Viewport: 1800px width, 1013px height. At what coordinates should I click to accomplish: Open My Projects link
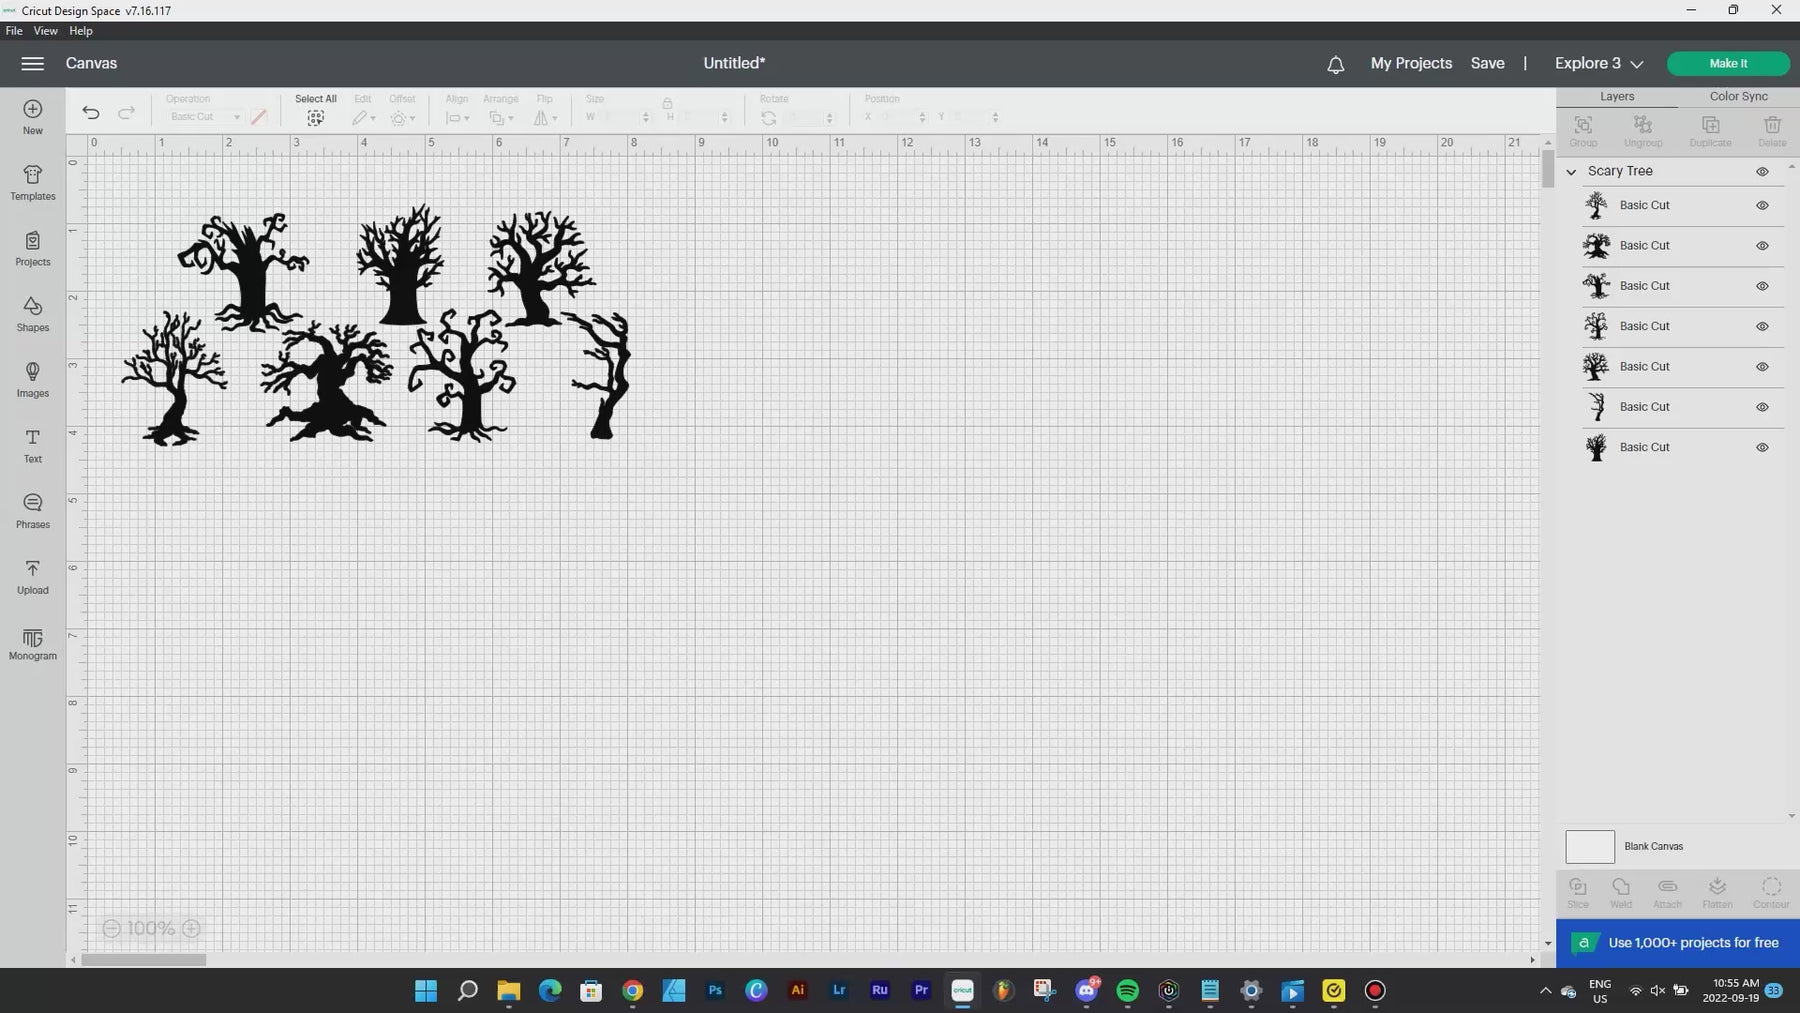click(1411, 63)
